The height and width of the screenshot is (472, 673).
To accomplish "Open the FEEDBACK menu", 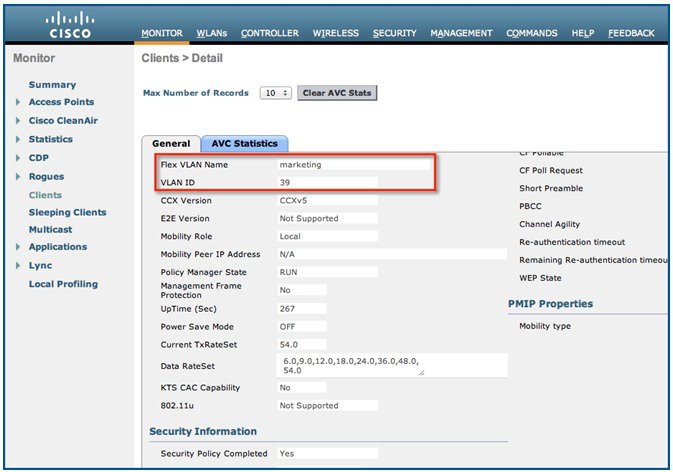I will pos(631,33).
